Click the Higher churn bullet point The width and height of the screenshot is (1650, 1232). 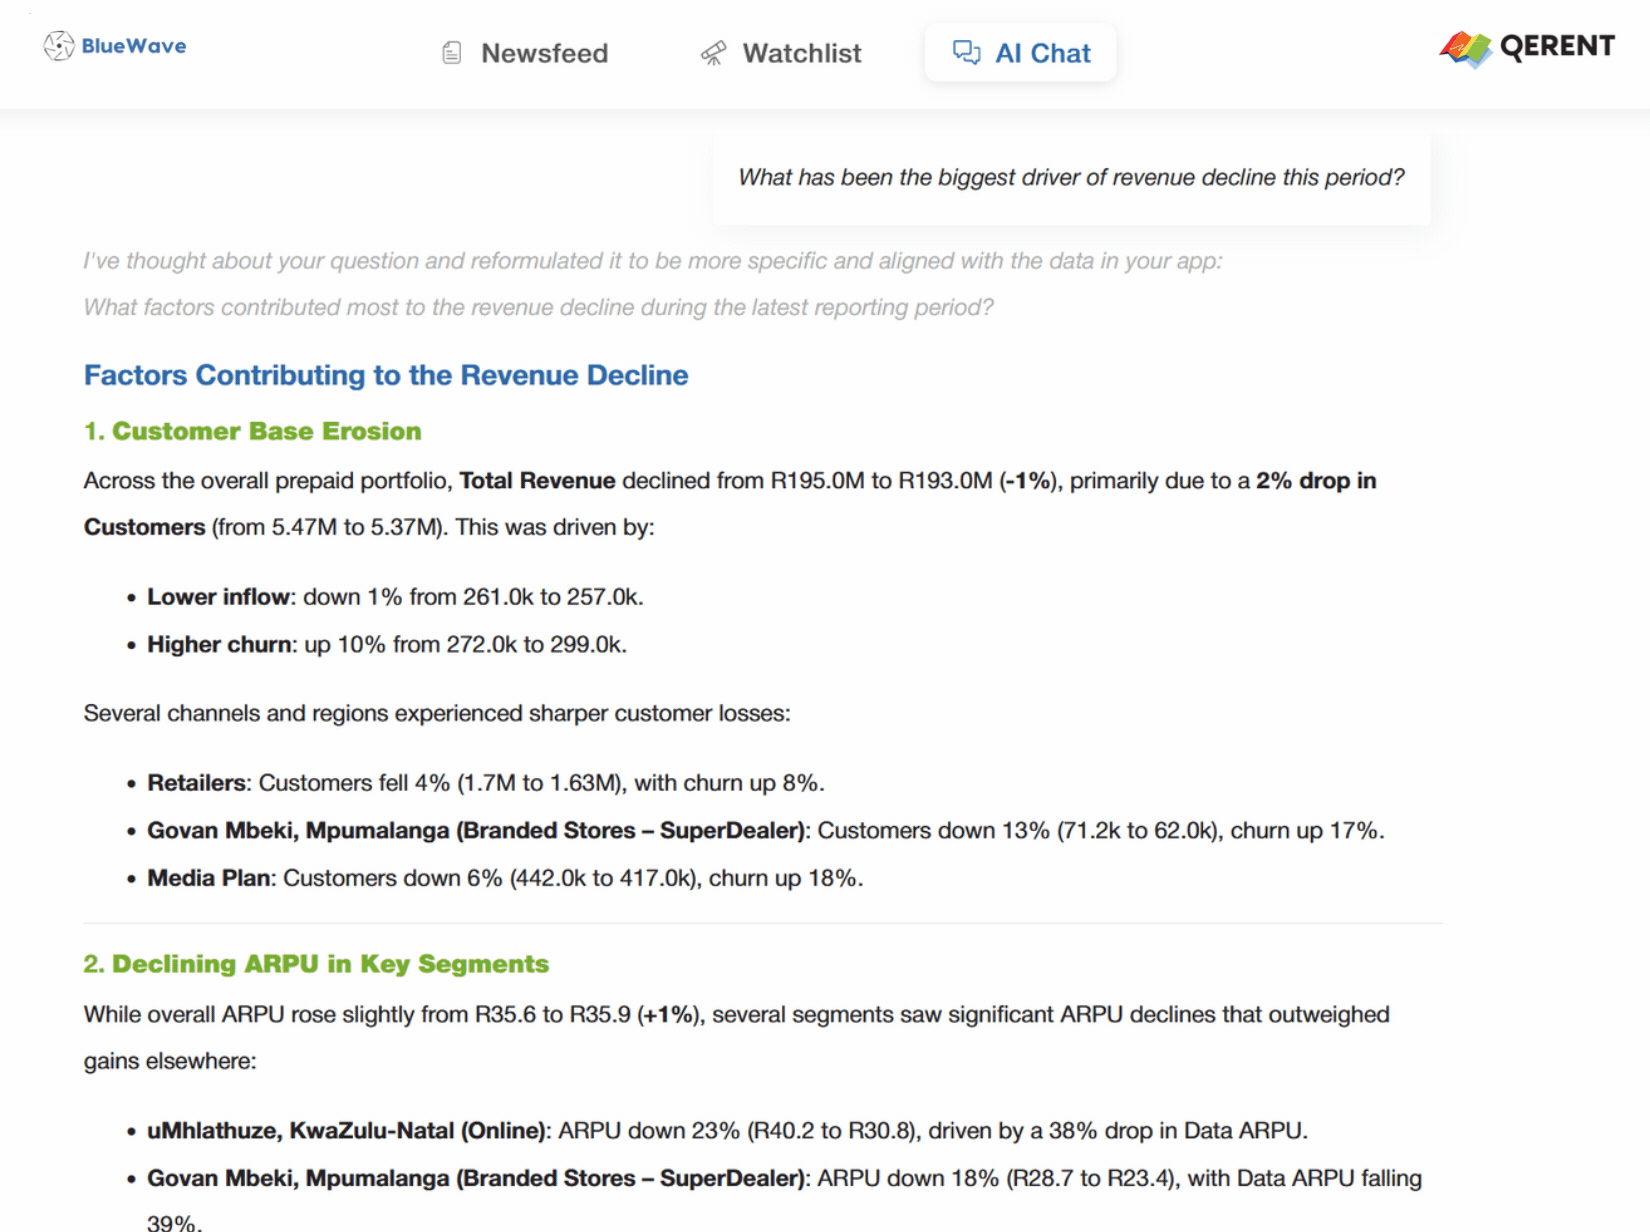pos(387,645)
